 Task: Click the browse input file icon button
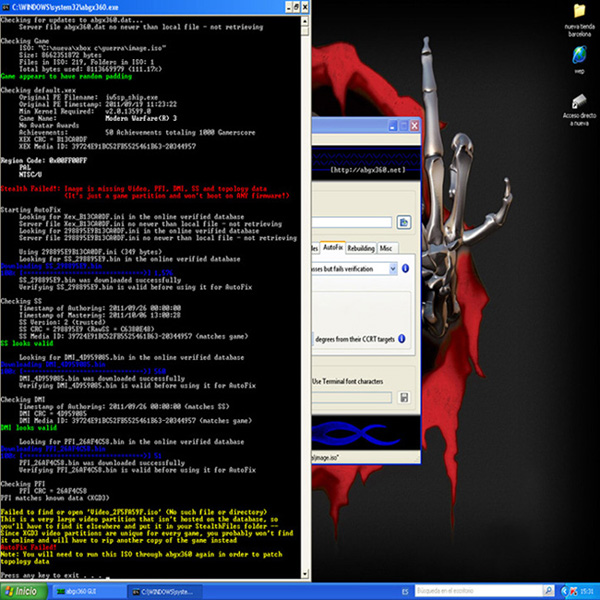coord(404,222)
